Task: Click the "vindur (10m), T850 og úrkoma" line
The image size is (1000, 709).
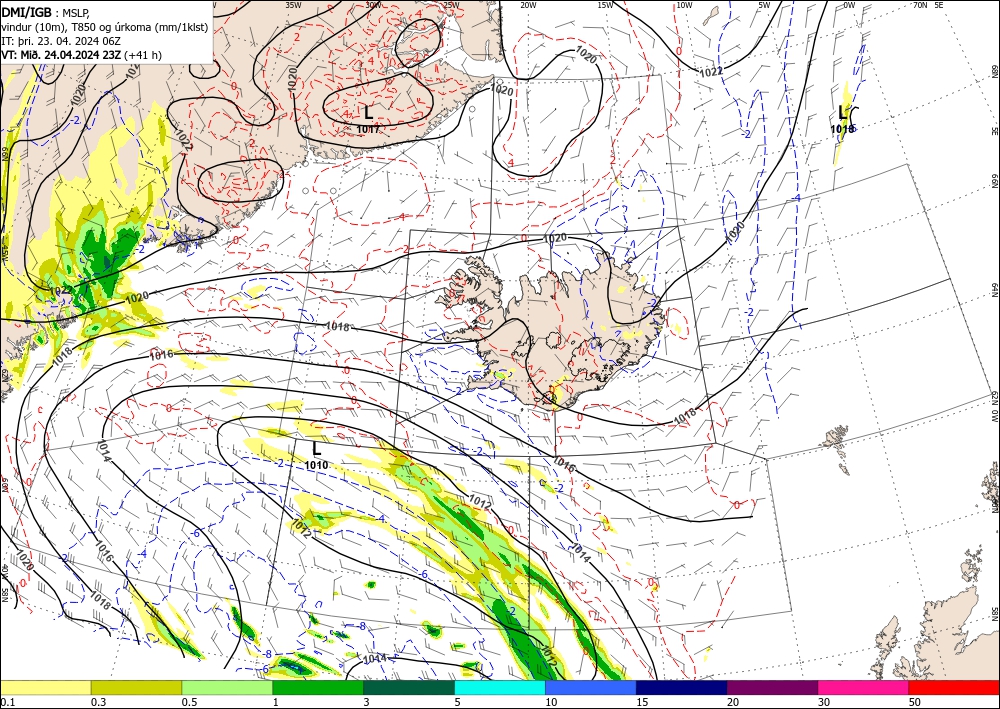Action: (105, 26)
